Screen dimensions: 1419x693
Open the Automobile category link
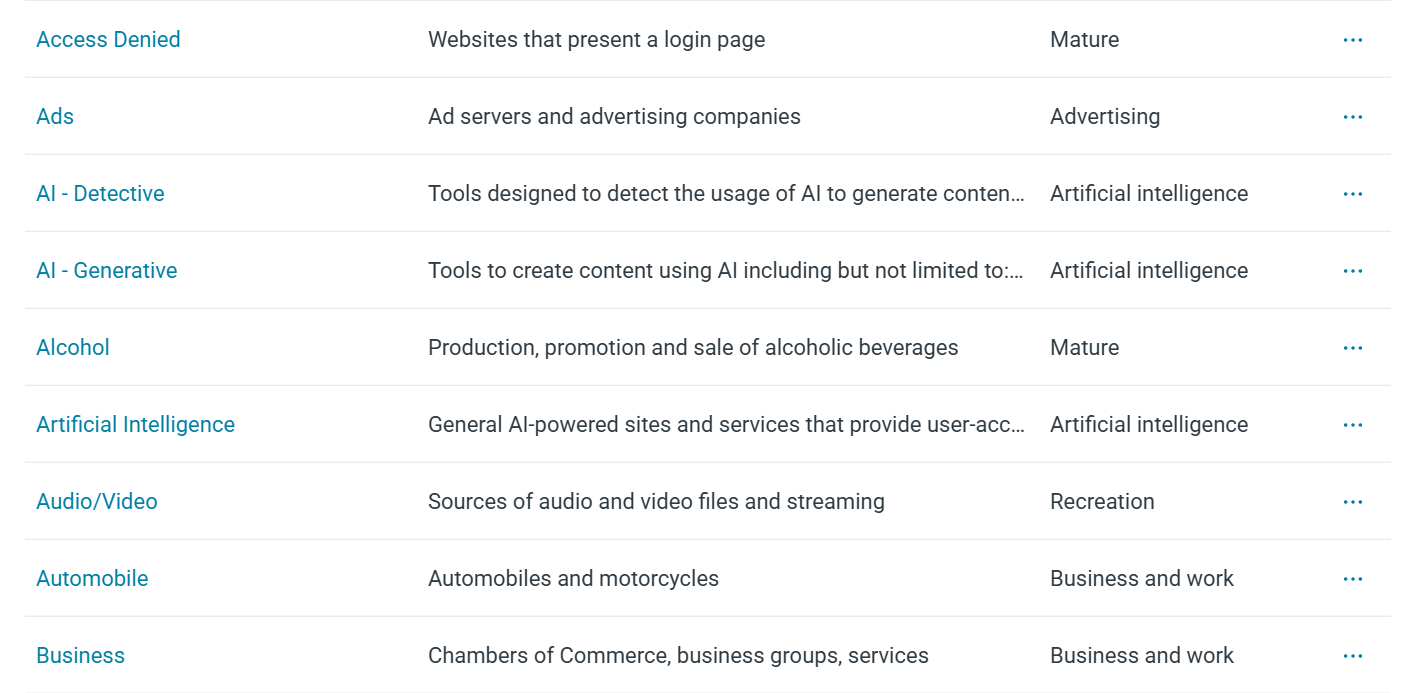[92, 579]
